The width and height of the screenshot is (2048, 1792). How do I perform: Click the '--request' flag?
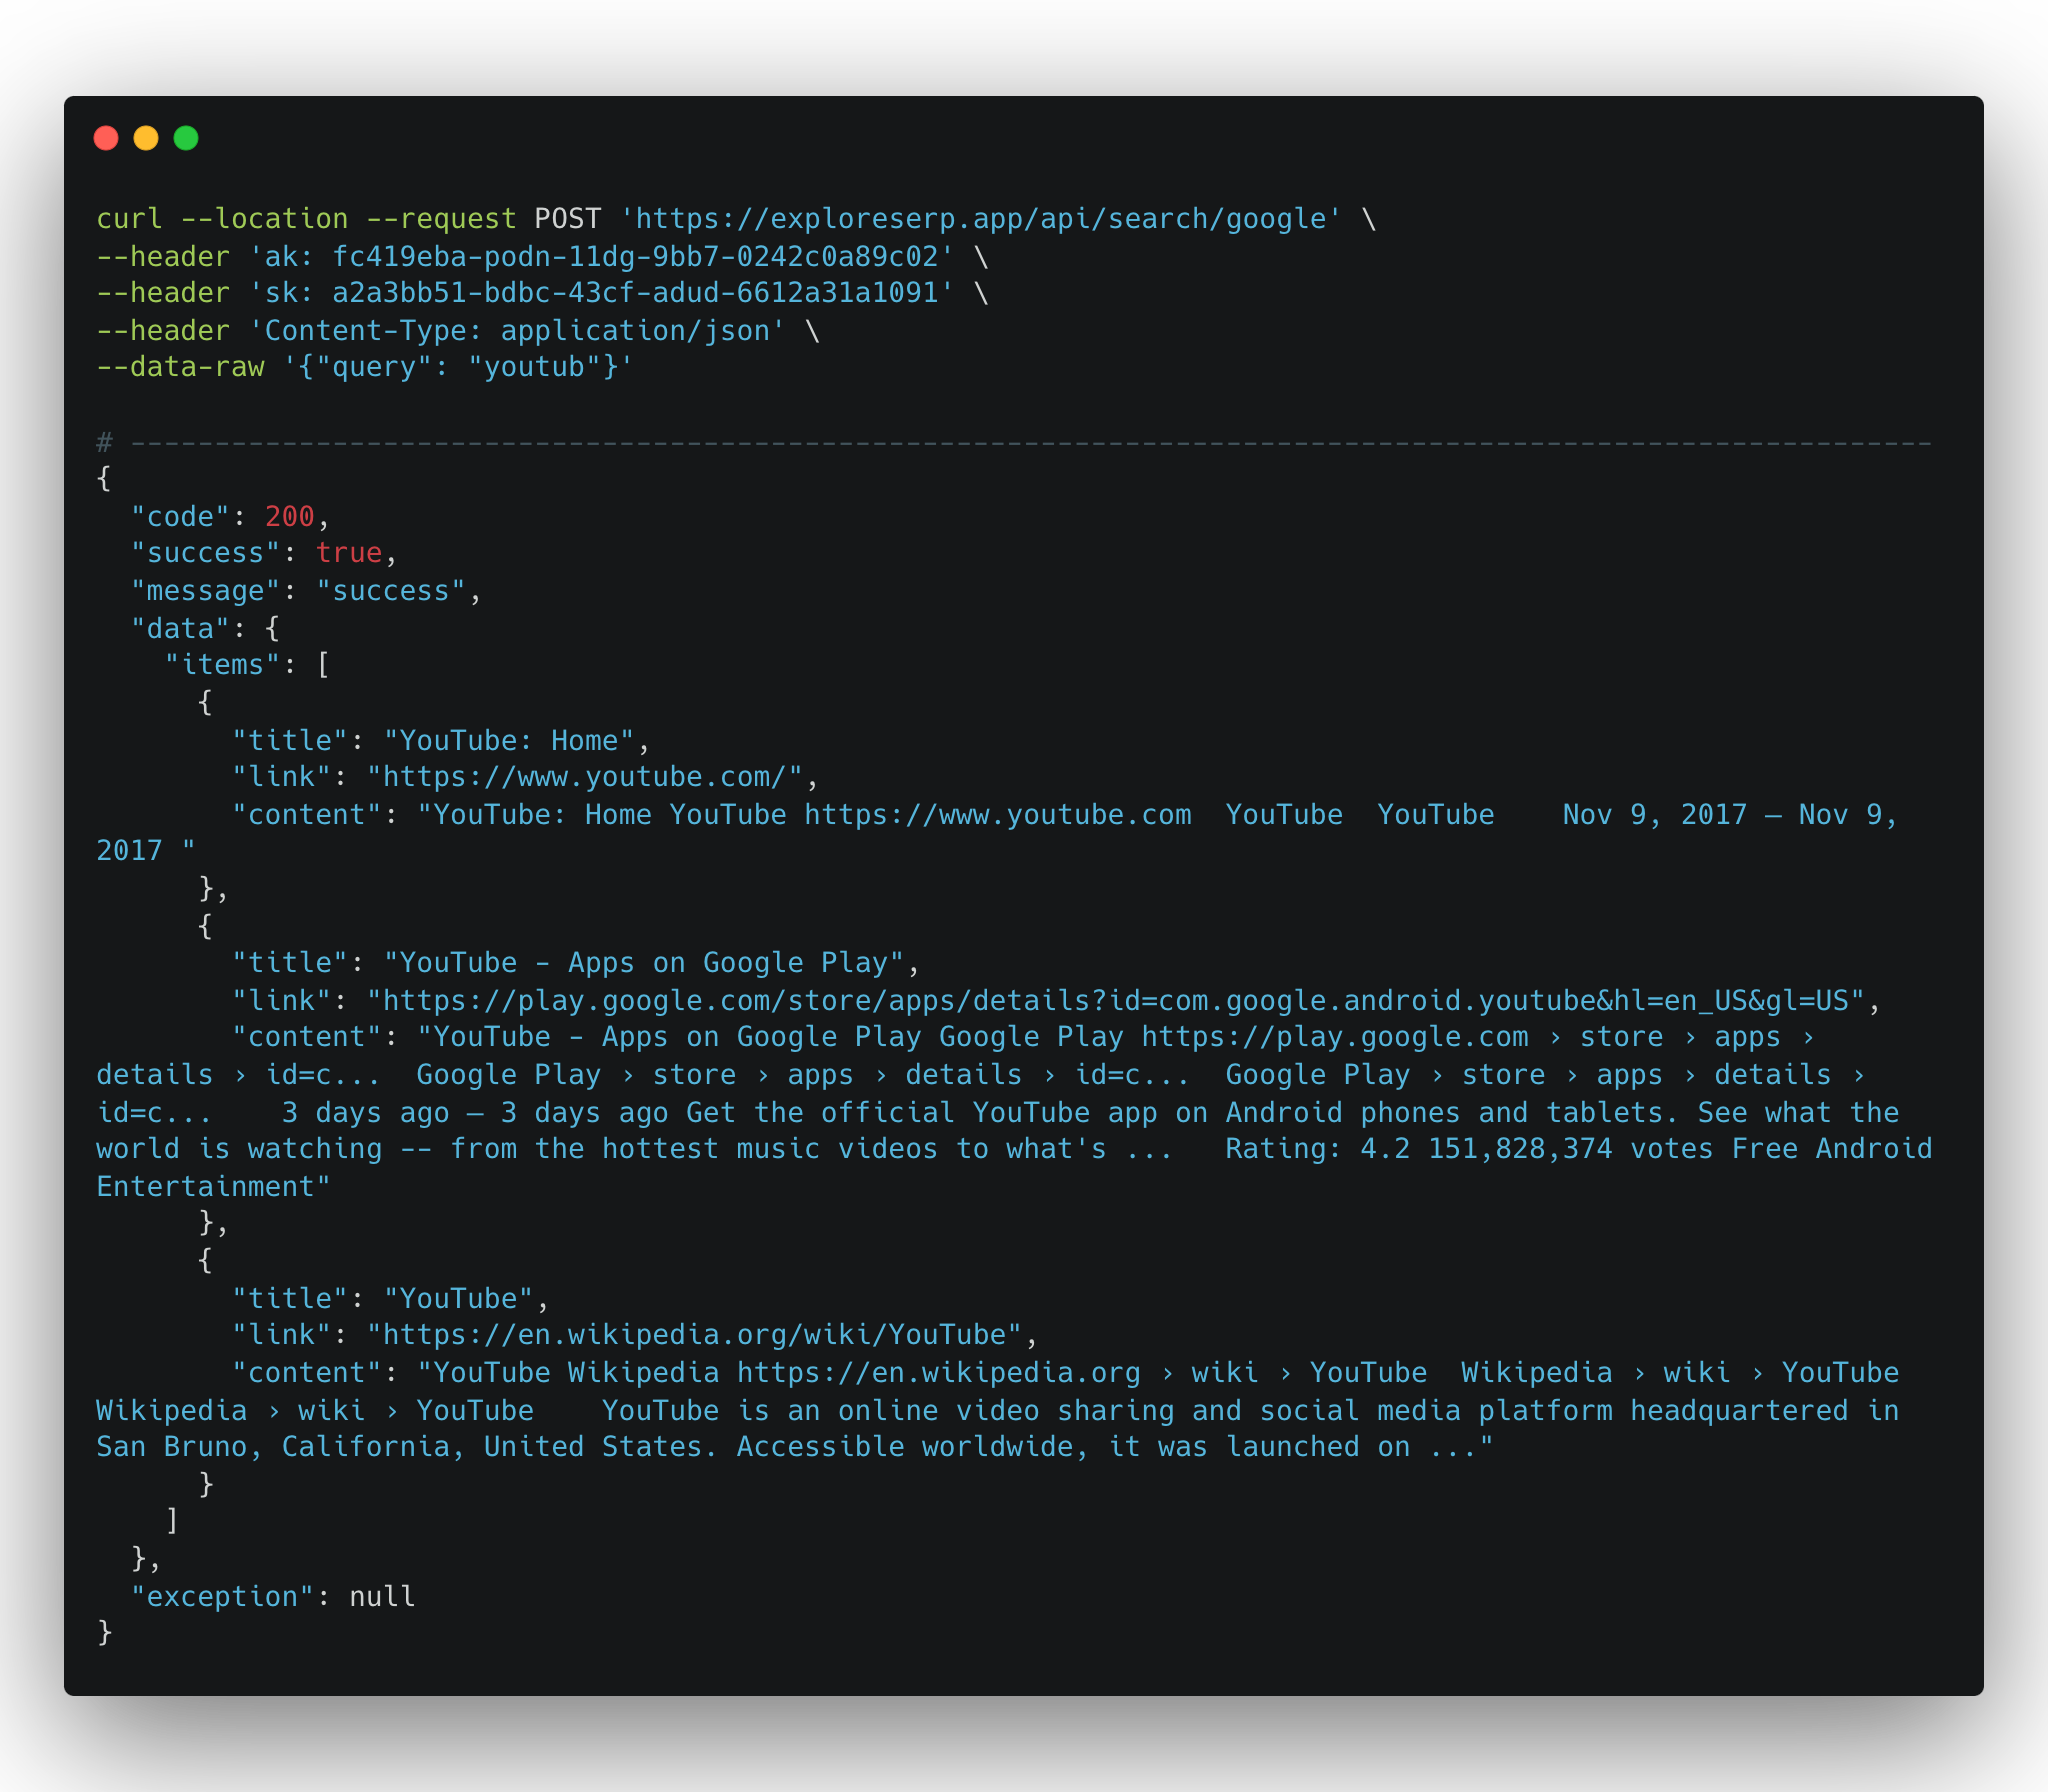click(441, 219)
